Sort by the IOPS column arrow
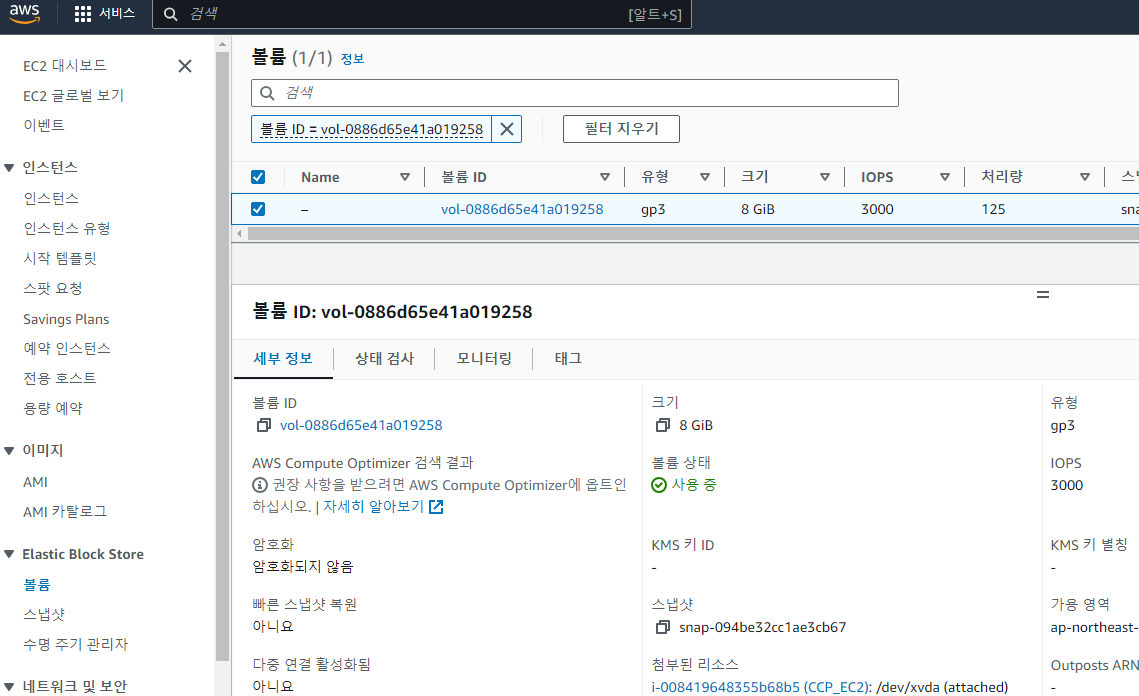 tap(944, 177)
